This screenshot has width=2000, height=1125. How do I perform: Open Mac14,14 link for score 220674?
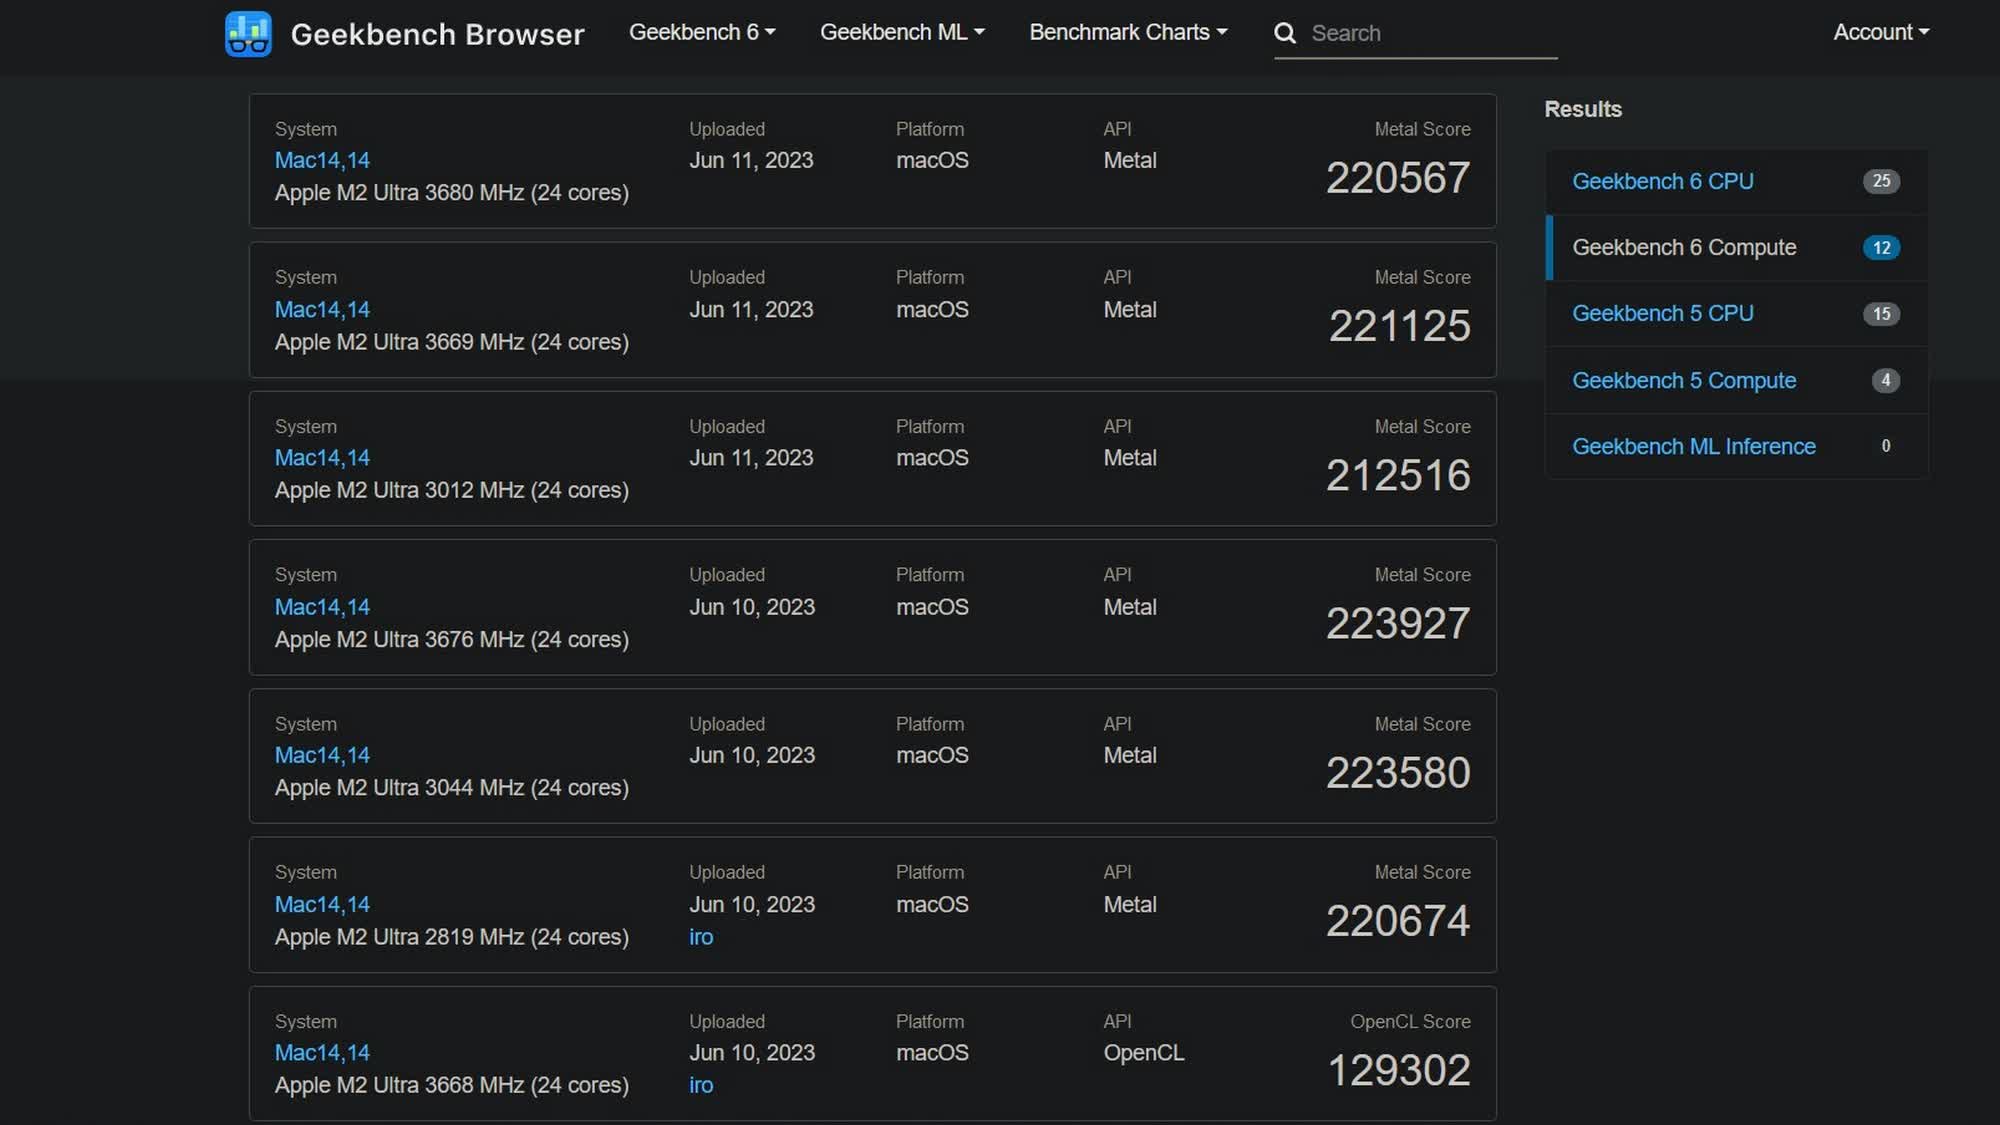(322, 904)
